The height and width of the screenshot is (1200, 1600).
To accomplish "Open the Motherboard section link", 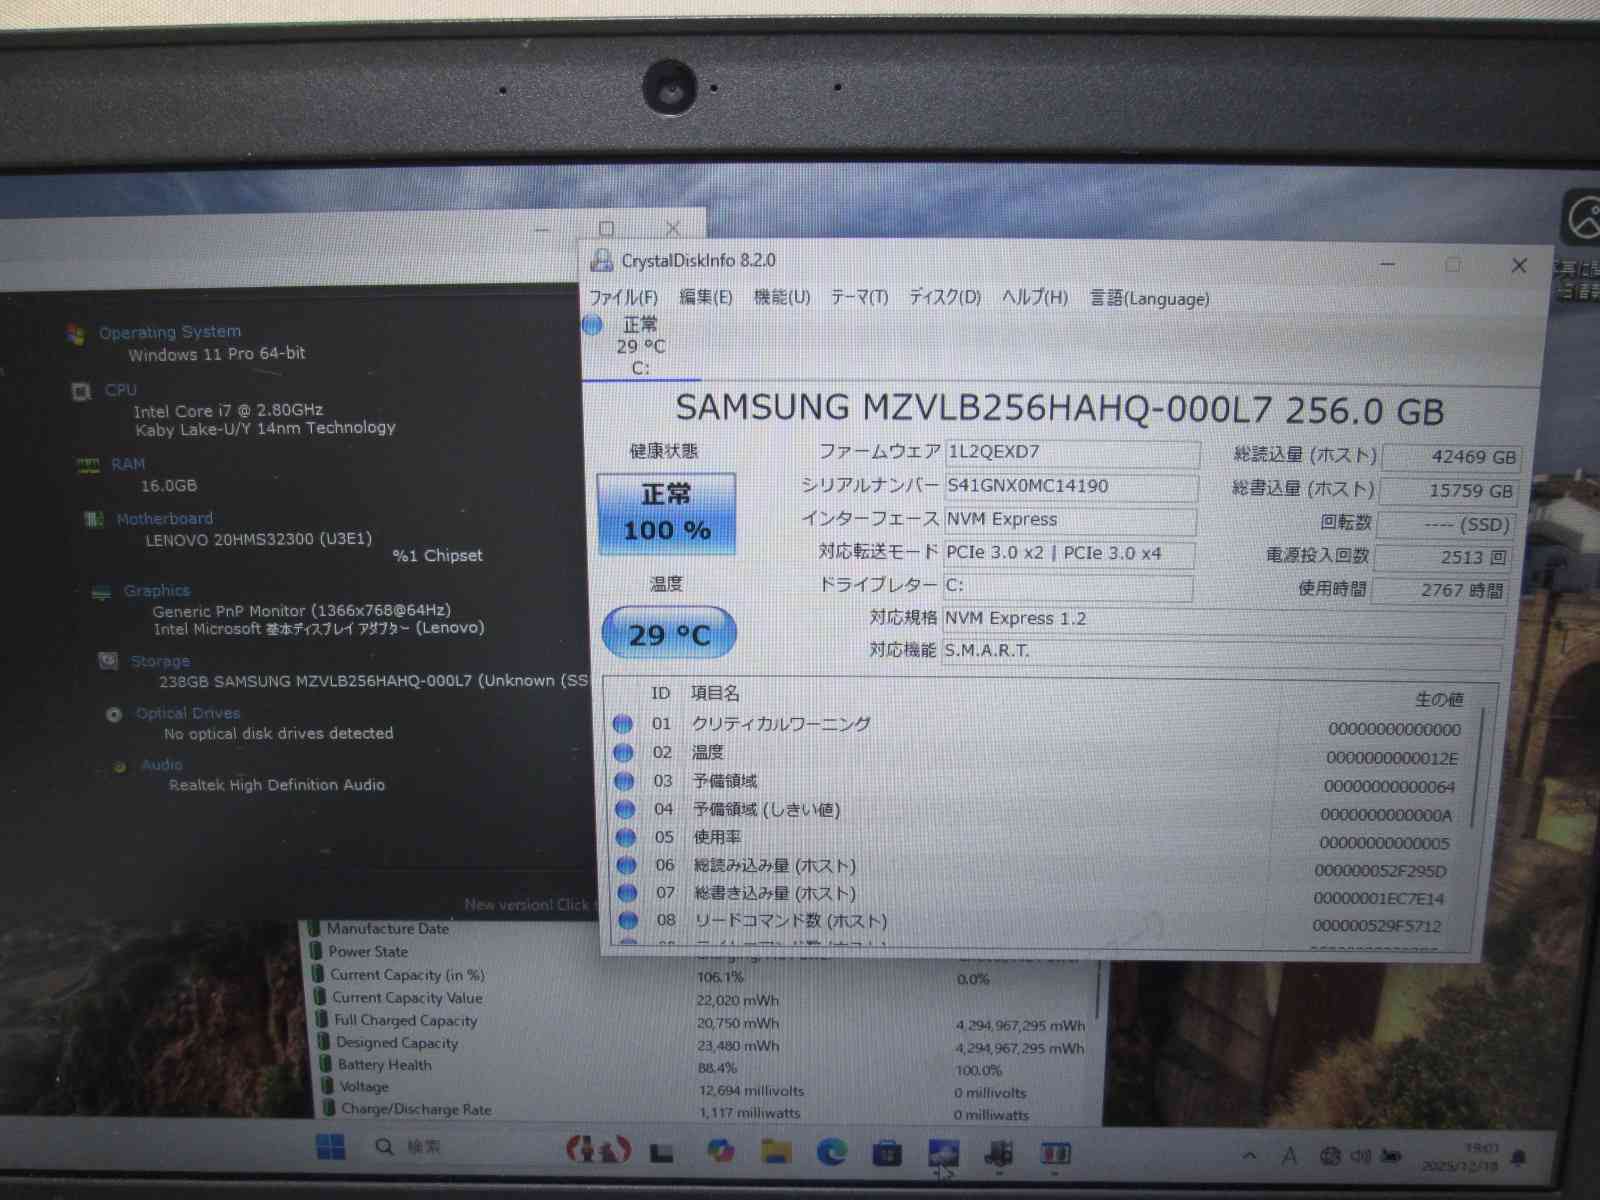I will coord(164,518).
